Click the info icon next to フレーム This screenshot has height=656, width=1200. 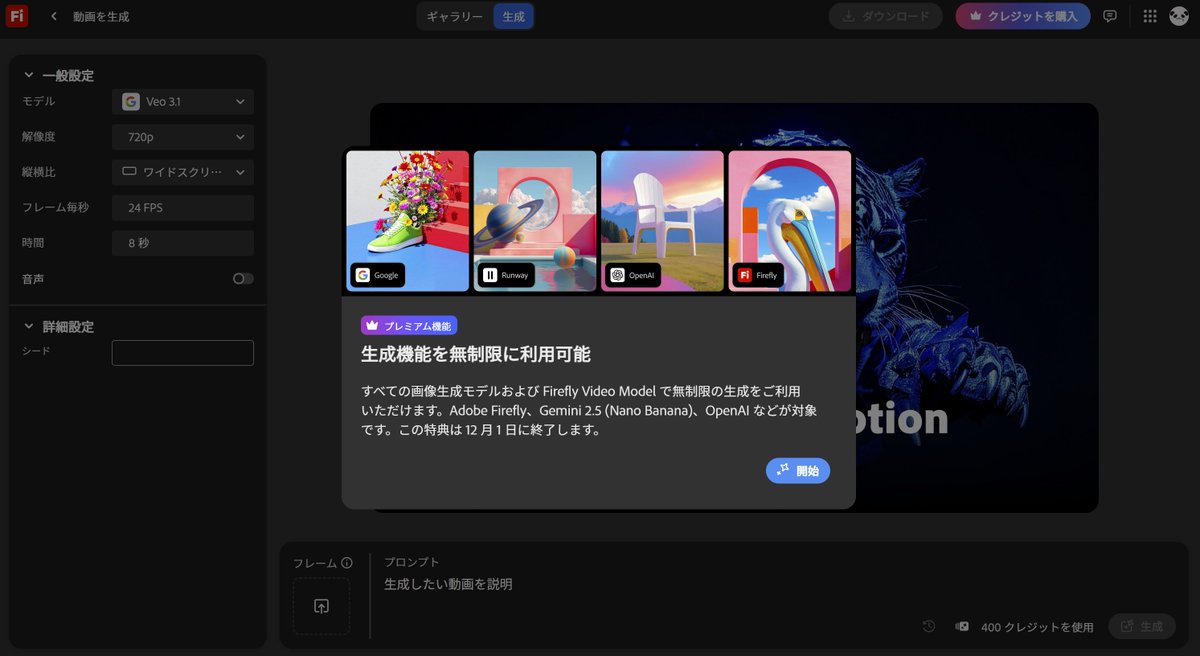346,563
